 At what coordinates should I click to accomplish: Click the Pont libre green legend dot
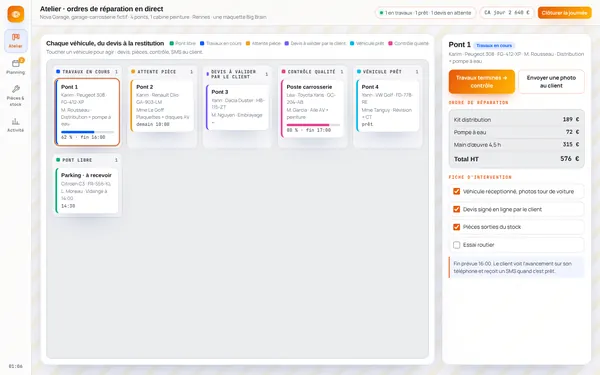(x=171, y=43)
